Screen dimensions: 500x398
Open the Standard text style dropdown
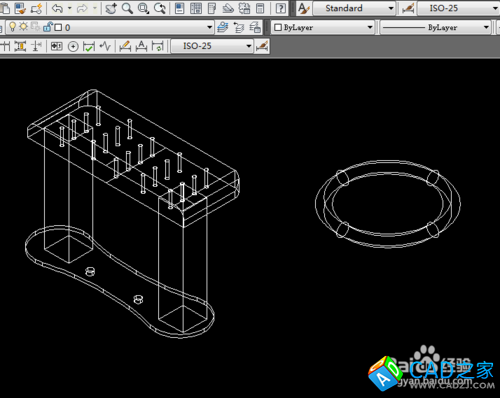(354, 8)
